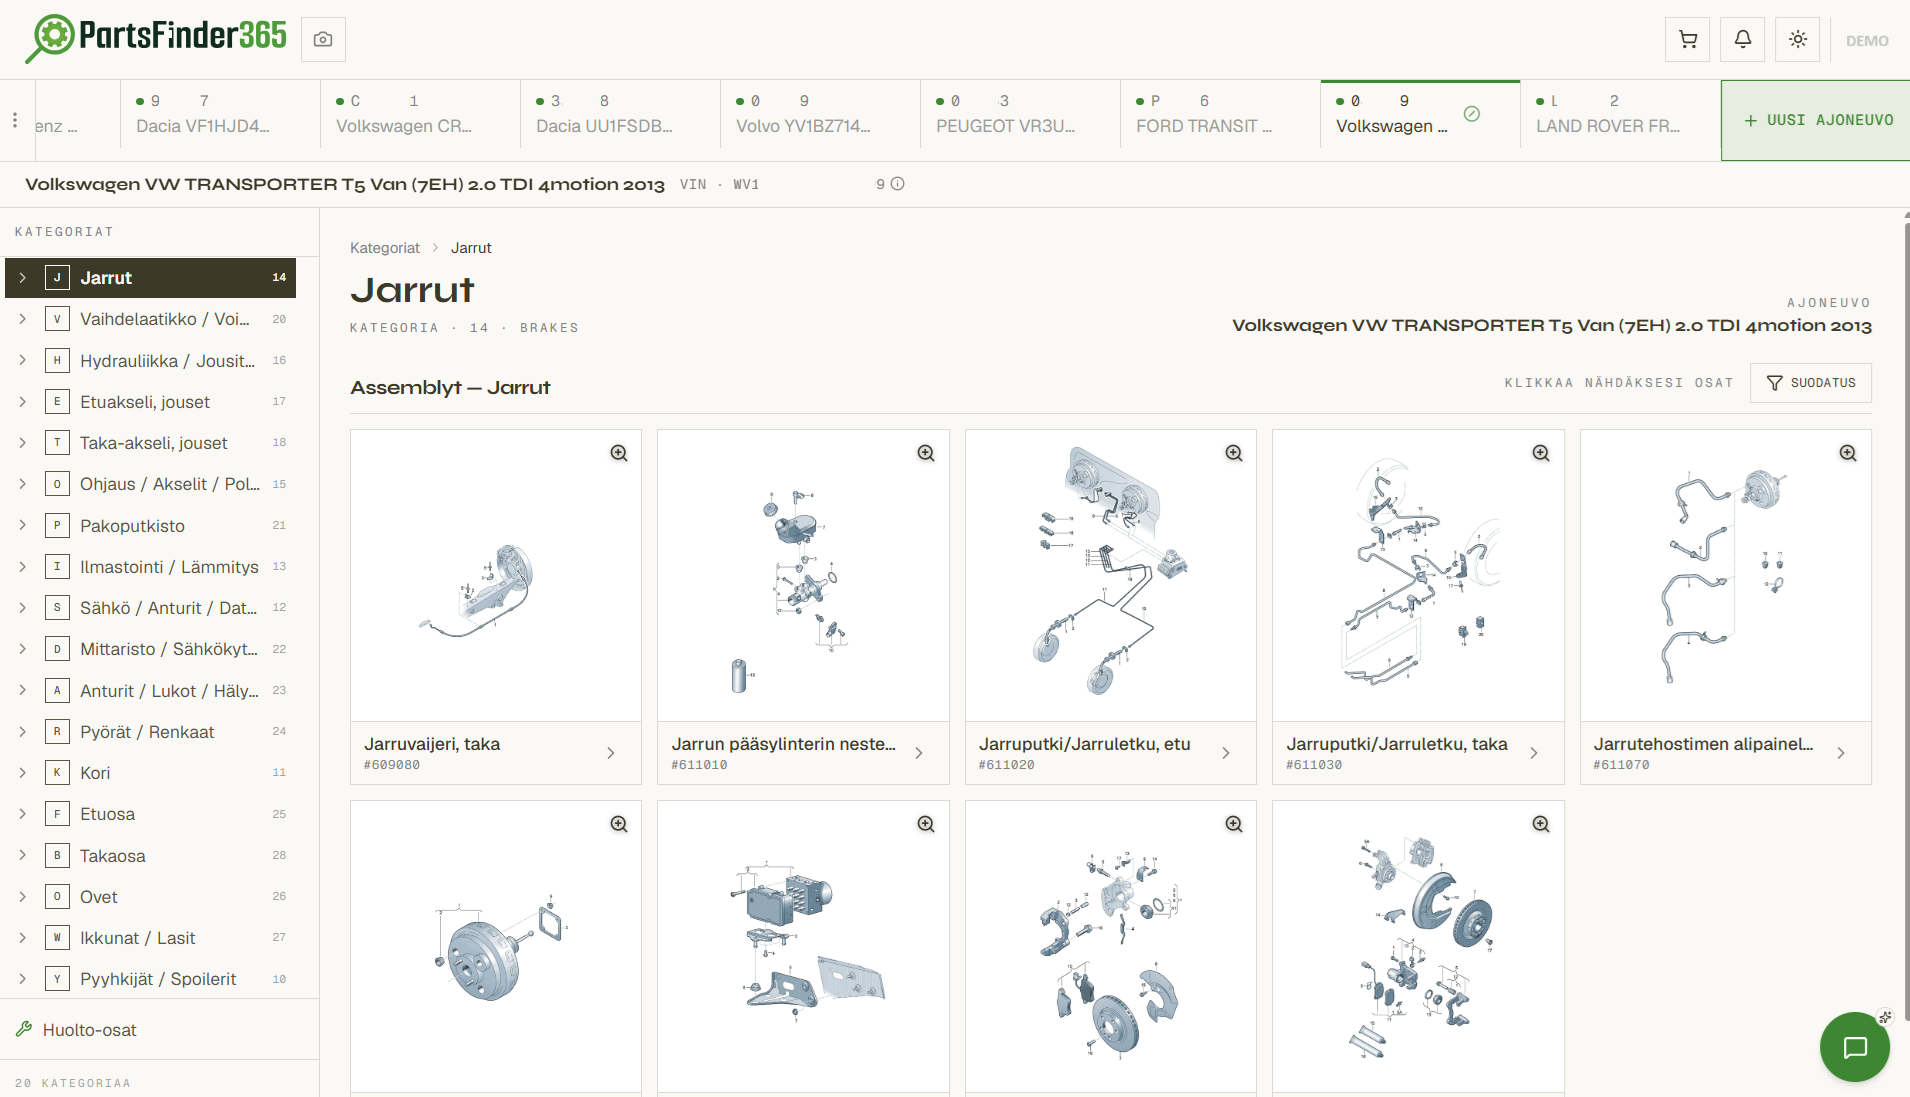The width and height of the screenshot is (1910, 1097).
Task: Click VIN info icon beside number 9
Action: tap(898, 184)
